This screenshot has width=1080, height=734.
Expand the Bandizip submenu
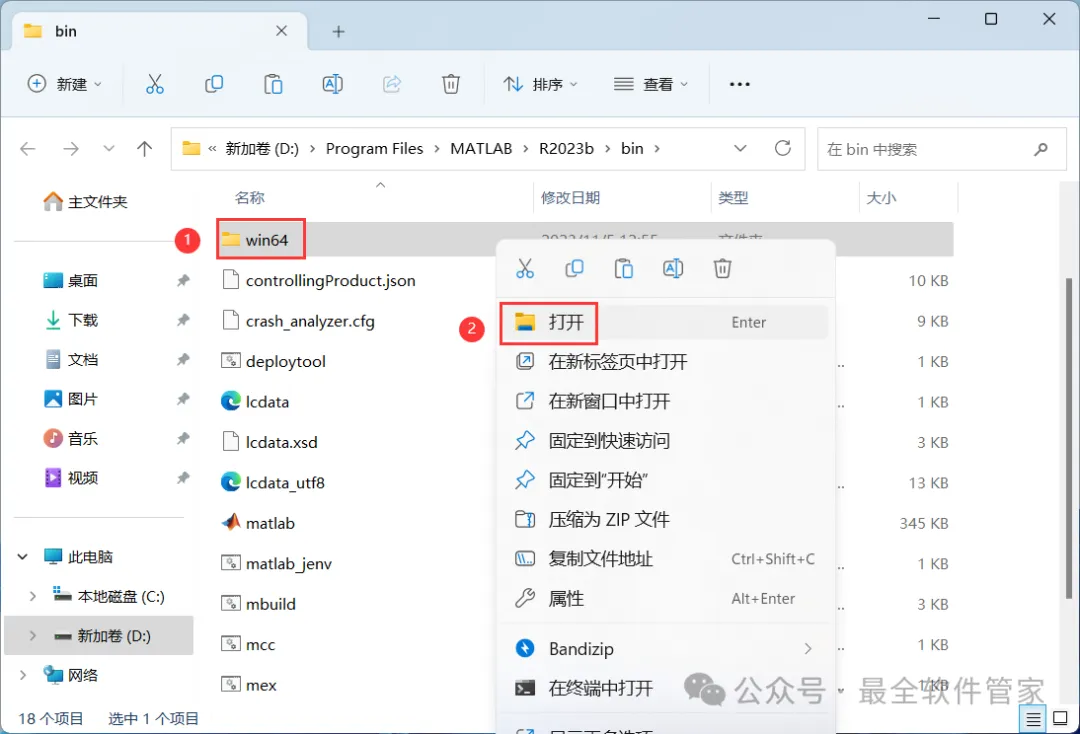pyautogui.click(x=808, y=649)
